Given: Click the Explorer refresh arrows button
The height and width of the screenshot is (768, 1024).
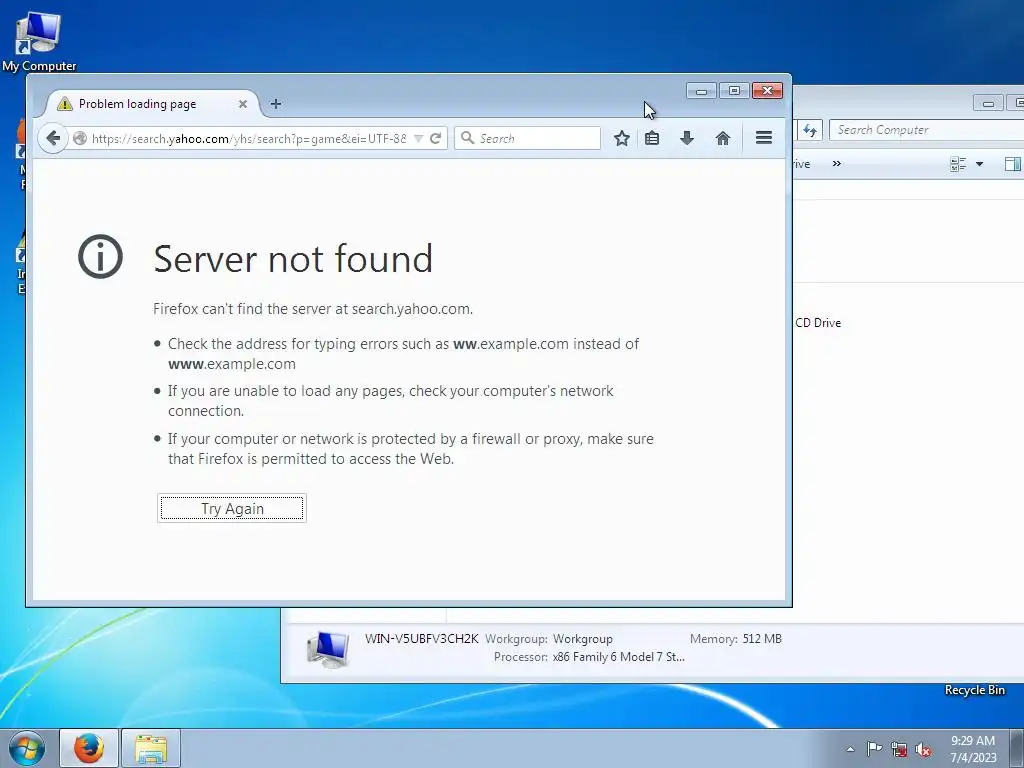Looking at the screenshot, I should click(x=810, y=130).
